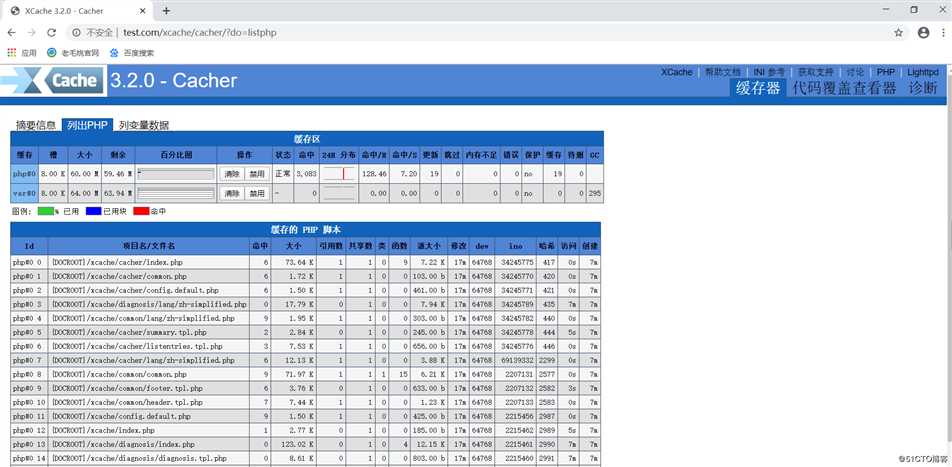Click the /xcache/cacher/summary.tpl.php file name
Viewport: 952px width, 467px height.
[x=129, y=332]
